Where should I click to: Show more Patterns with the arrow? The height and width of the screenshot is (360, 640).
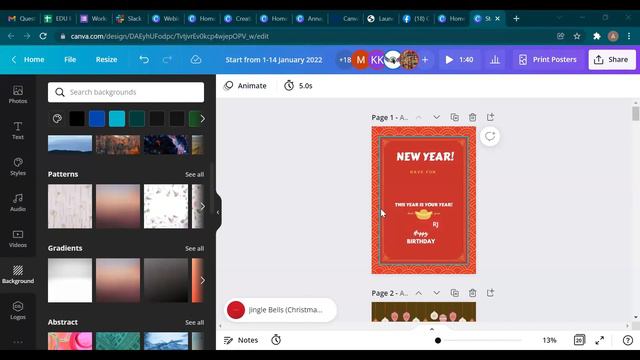[202, 206]
